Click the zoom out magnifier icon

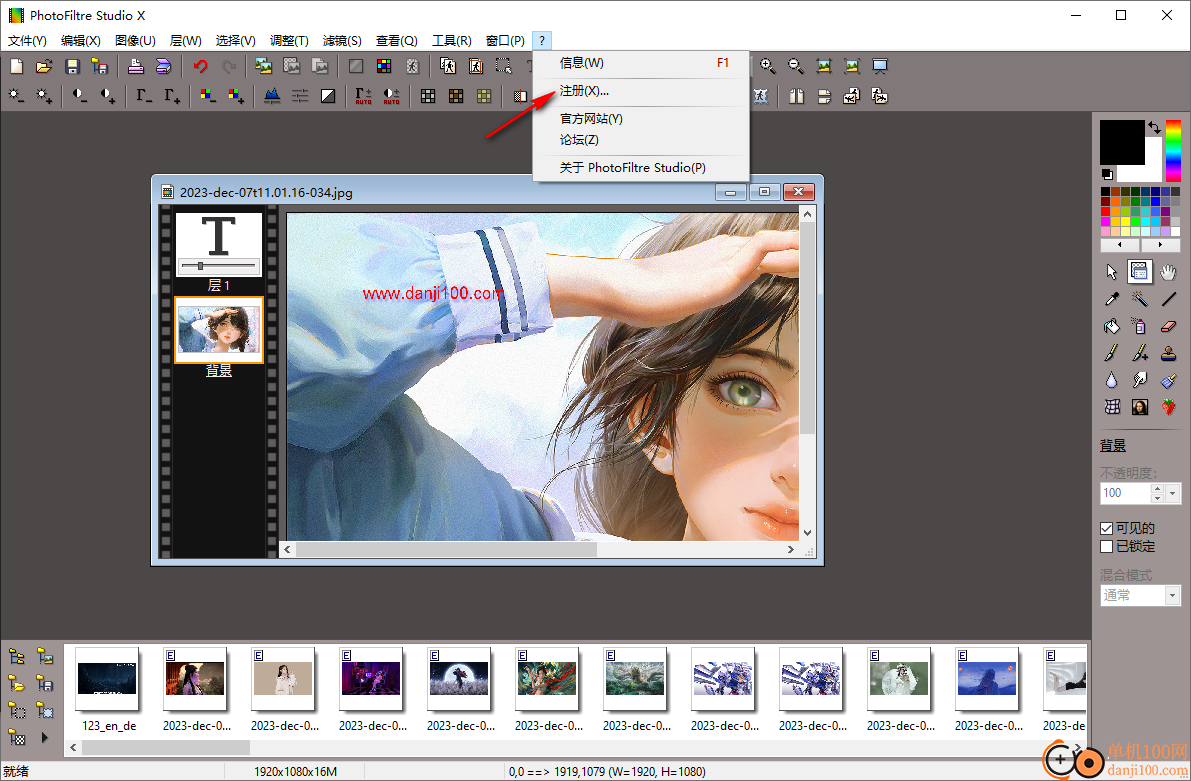pyautogui.click(x=796, y=66)
